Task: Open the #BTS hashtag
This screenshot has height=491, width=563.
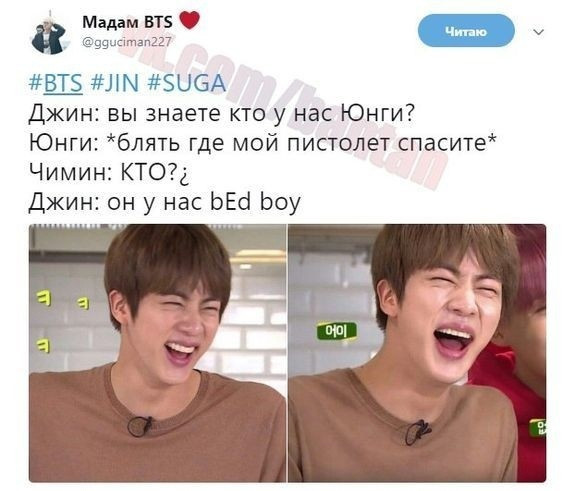Action: pos(56,83)
